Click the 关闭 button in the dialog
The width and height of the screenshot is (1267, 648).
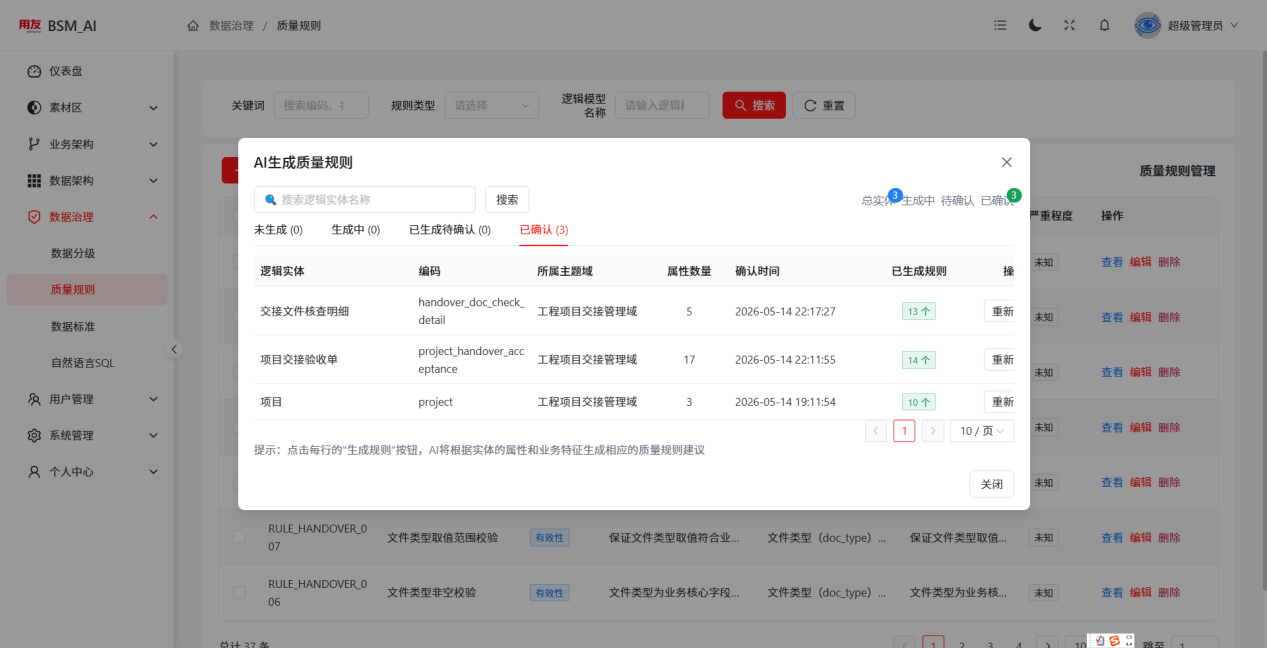991,484
